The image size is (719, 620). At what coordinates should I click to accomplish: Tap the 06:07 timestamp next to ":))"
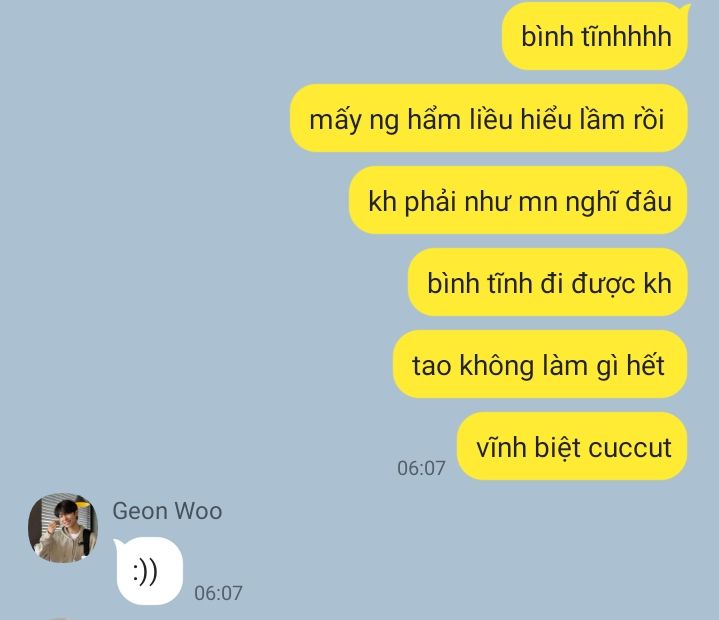(218, 593)
